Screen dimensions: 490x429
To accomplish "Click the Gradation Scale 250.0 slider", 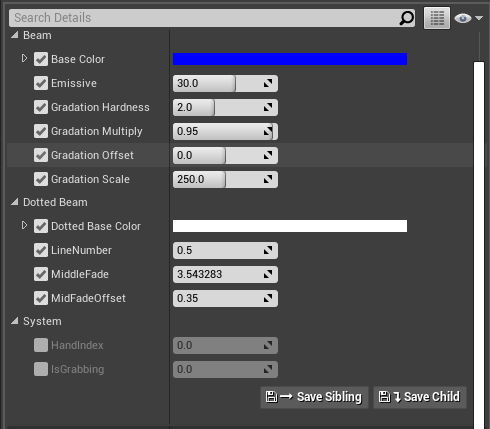I will coord(225,179).
